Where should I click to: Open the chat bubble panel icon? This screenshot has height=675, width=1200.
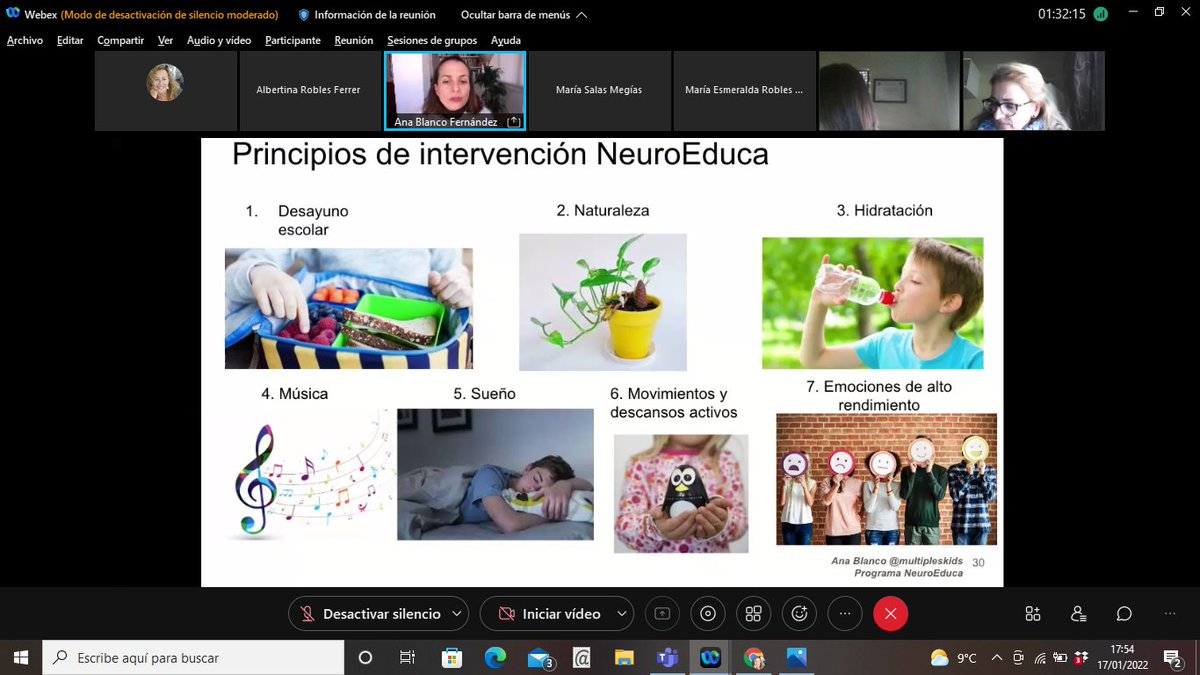click(1124, 613)
